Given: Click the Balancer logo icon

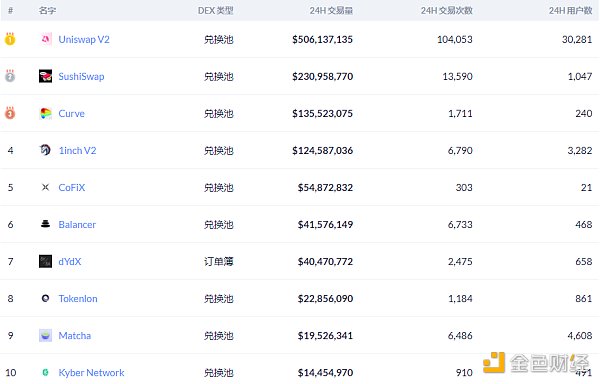Looking at the screenshot, I should (46, 224).
